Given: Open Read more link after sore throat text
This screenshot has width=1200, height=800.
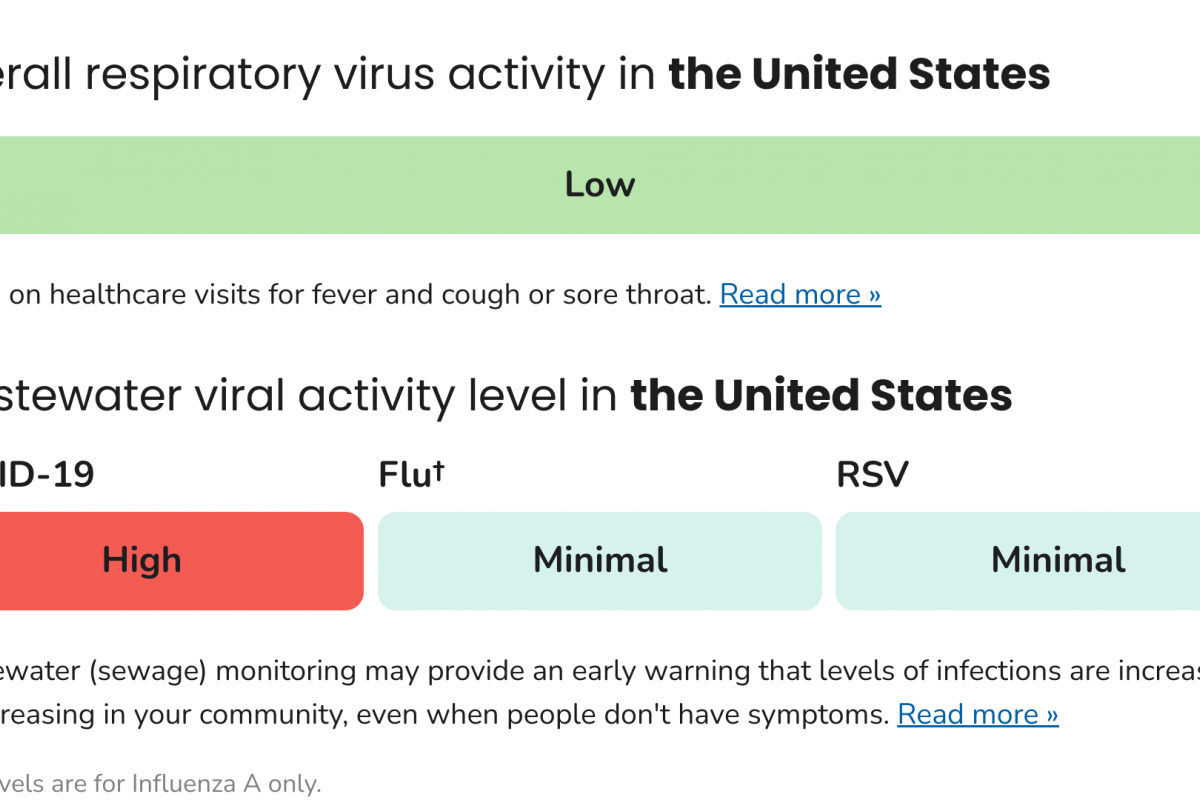Looking at the screenshot, I should 800,294.
